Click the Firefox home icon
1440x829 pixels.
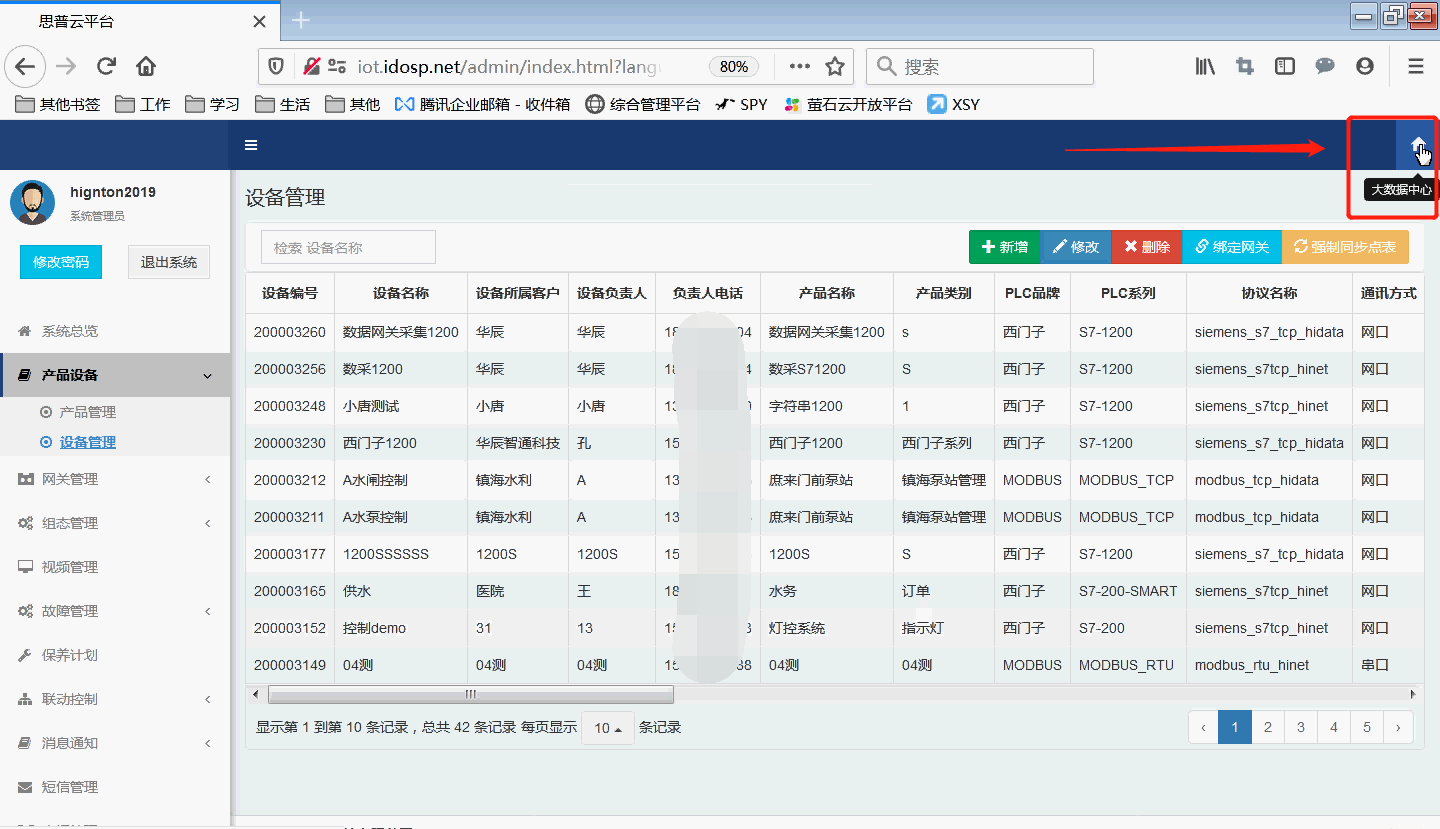click(146, 67)
